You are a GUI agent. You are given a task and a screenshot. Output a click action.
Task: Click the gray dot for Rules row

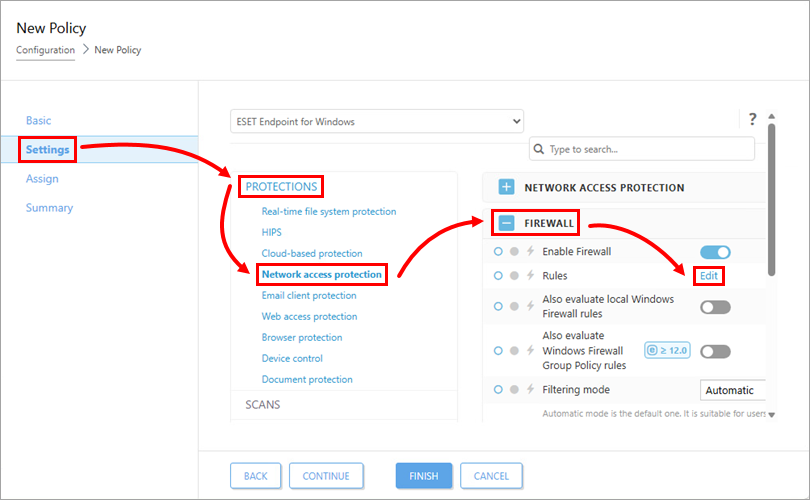(514, 275)
